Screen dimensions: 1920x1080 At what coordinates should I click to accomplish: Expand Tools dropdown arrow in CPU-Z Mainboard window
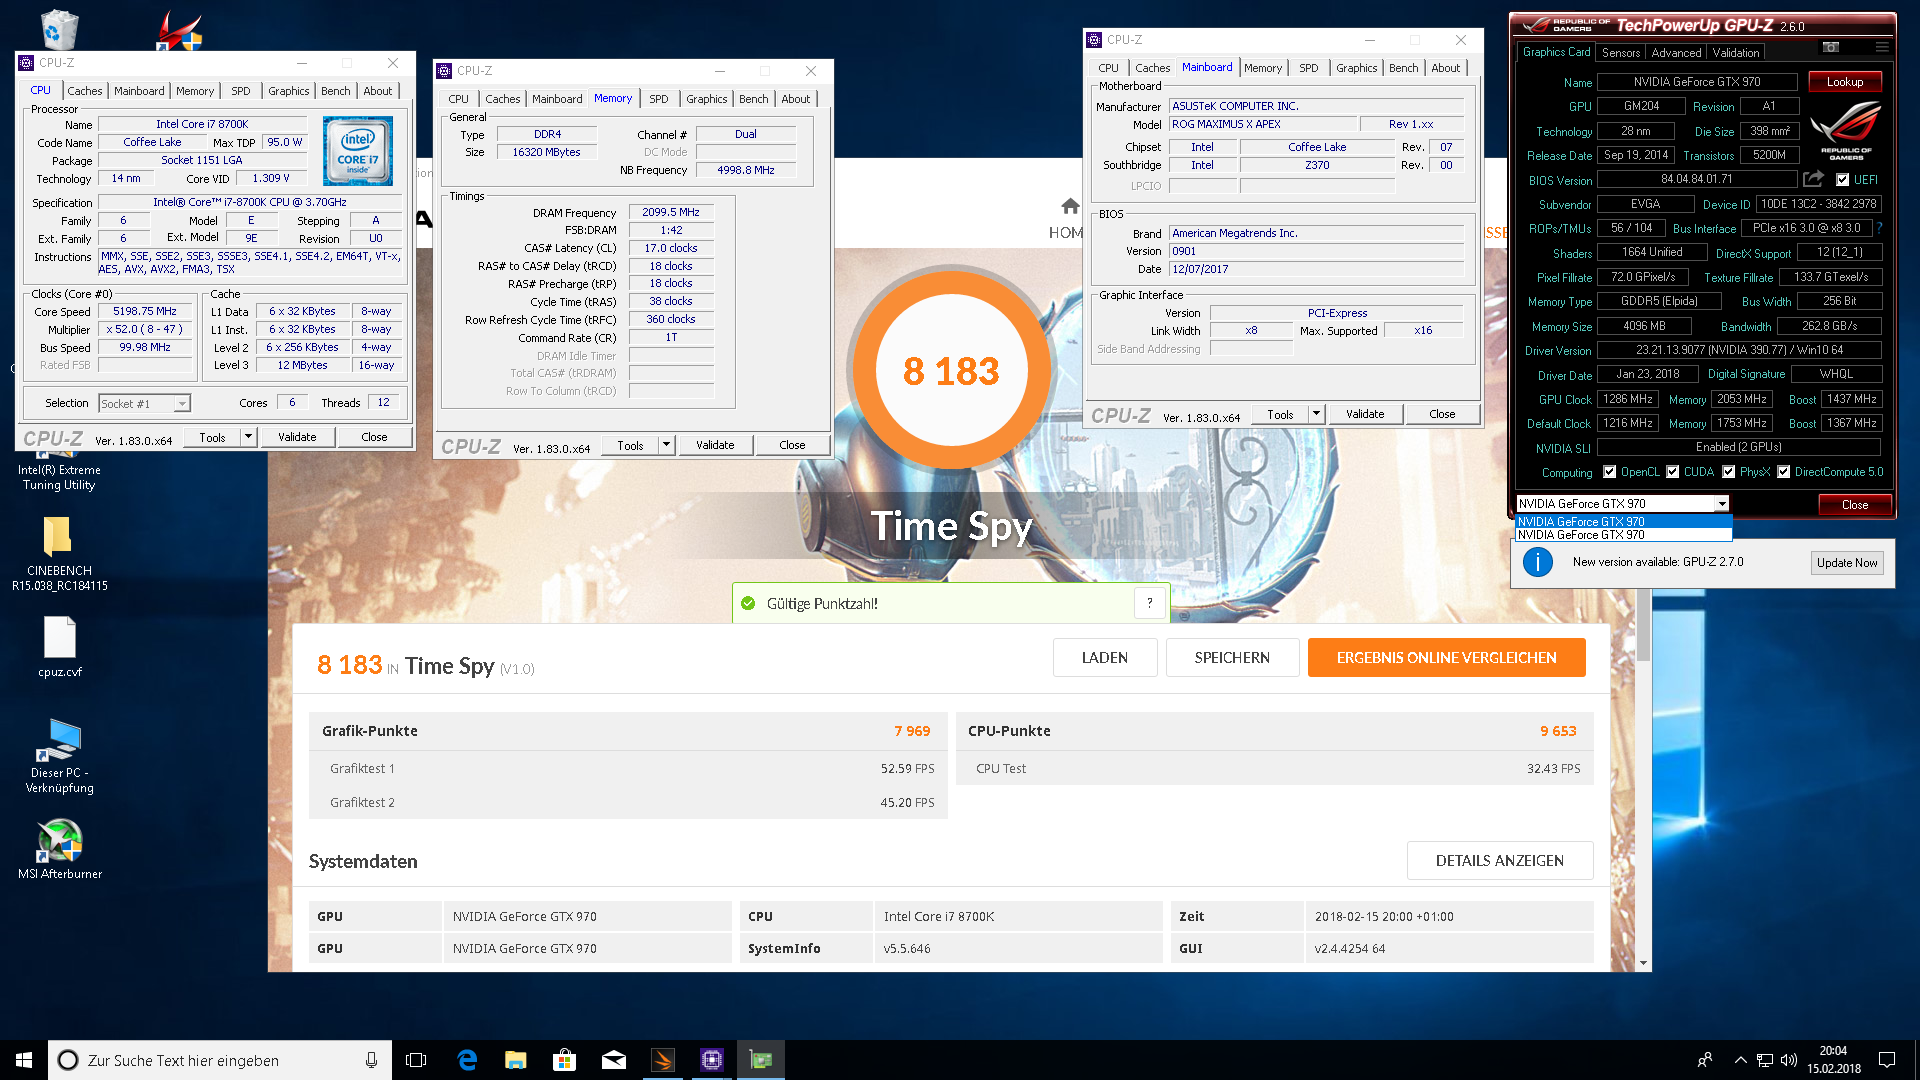(x=1316, y=414)
